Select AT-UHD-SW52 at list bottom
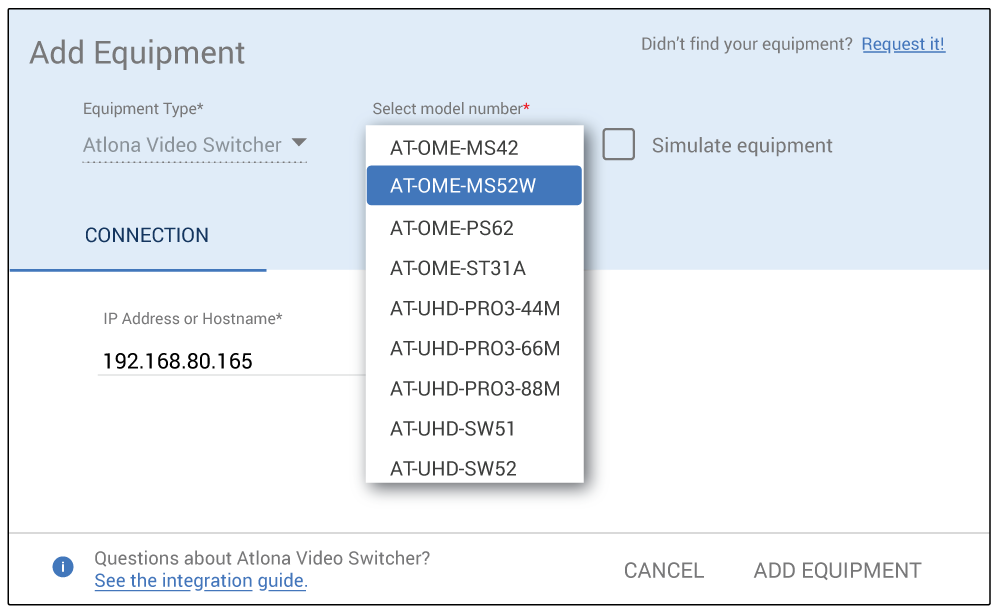Viewport: 1000px width, 613px height. tap(453, 467)
